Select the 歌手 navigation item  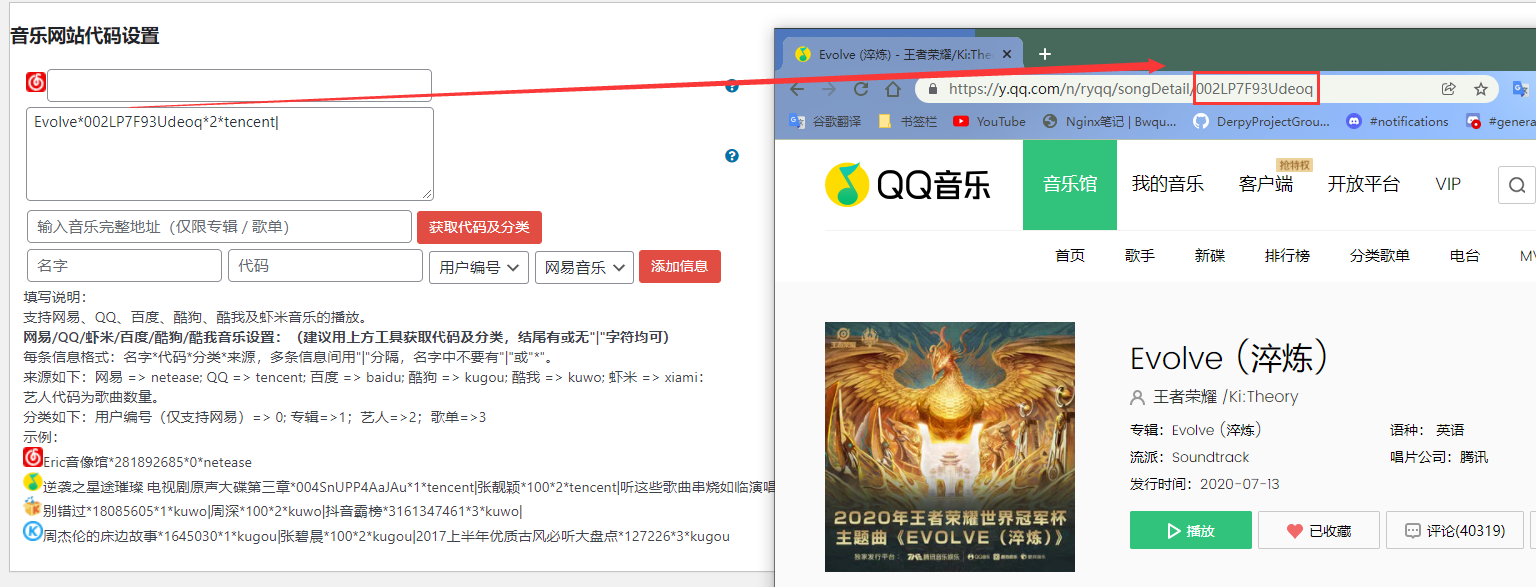pyautogui.click(x=1139, y=256)
